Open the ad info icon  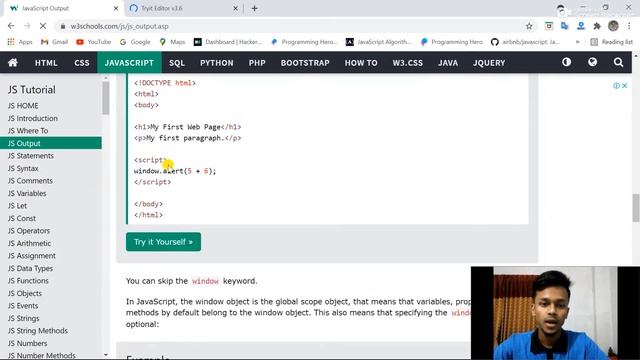point(616,85)
